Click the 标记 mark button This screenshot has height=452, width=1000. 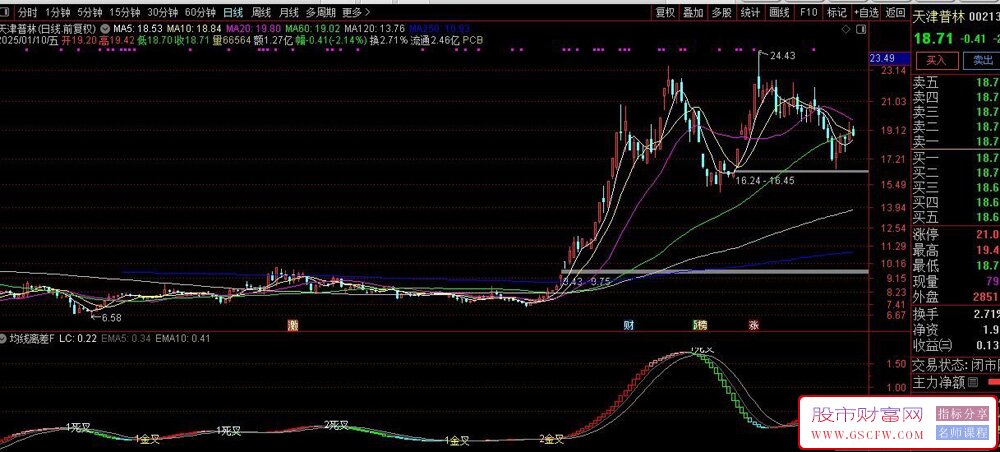836,11
